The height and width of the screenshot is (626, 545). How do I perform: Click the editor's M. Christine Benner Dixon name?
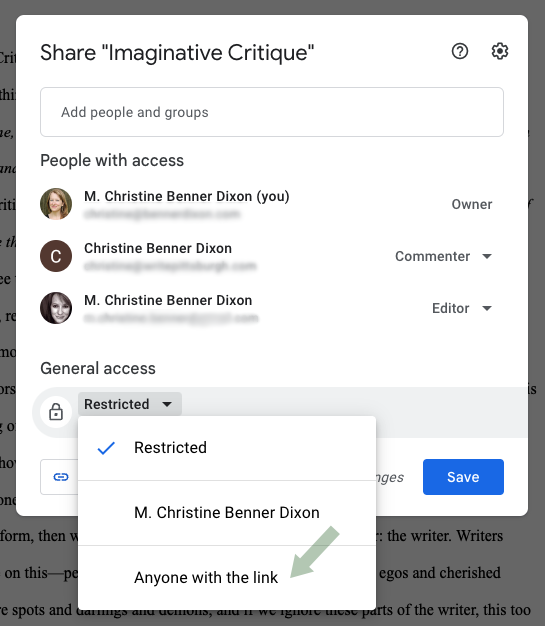coord(168,300)
